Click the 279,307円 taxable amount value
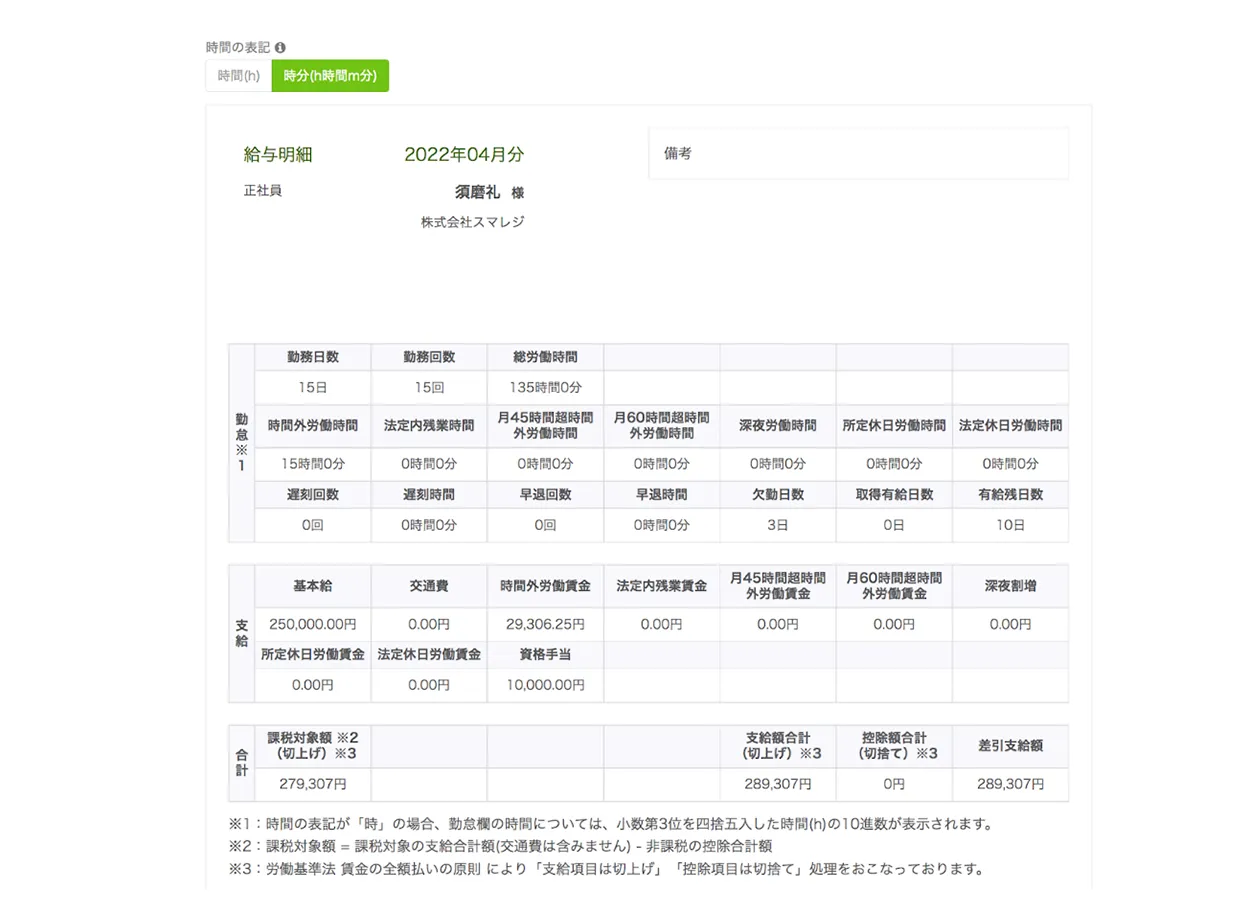 313,784
